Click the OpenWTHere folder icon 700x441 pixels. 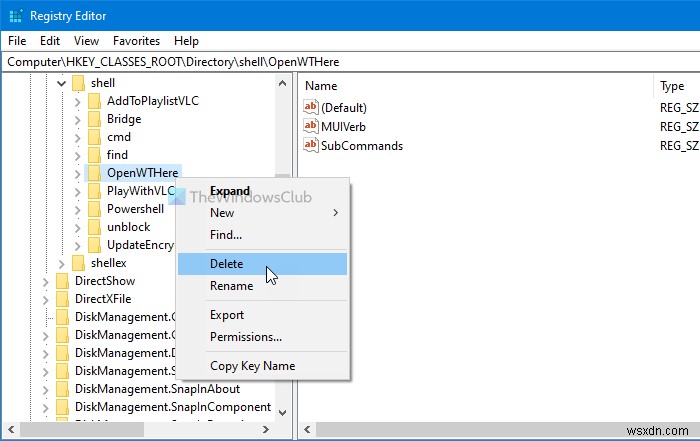click(x=94, y=173)
